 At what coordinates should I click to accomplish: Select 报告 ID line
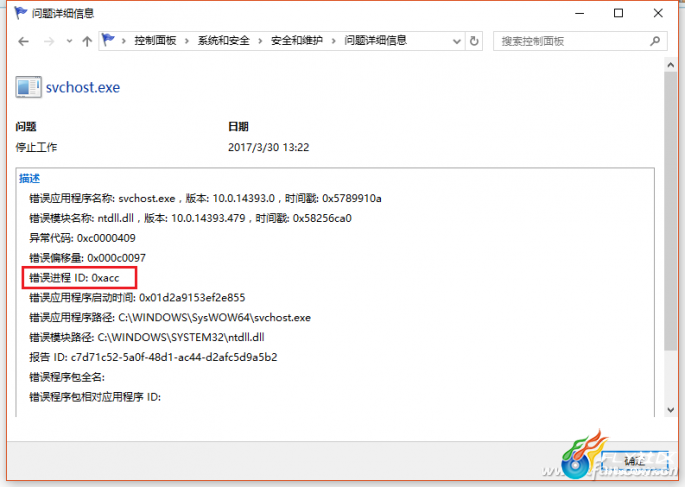(x=153, y=357)
